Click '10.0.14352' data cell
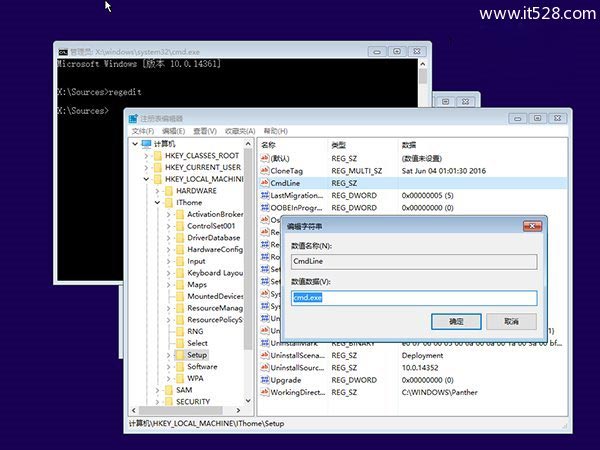The height and width of the screenshot is (450, 600). (x=420, y=368)
